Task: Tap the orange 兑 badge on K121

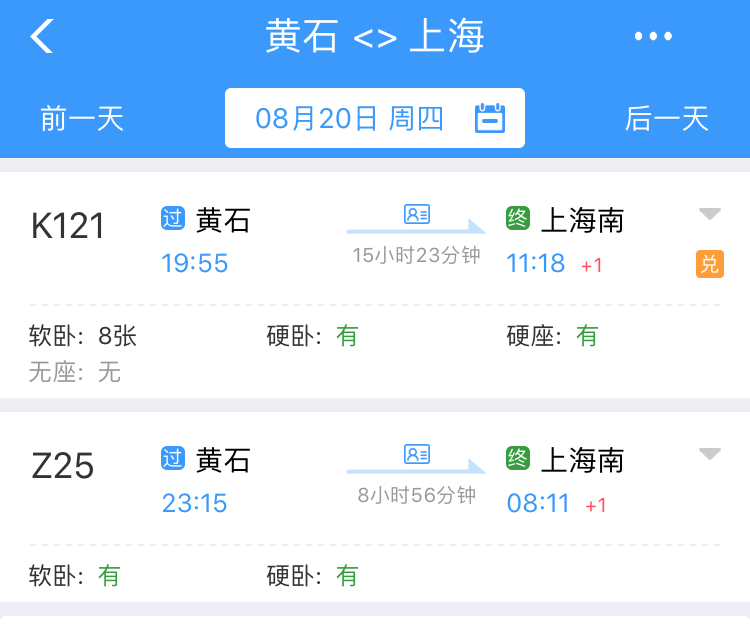Action: pos(709,264)
